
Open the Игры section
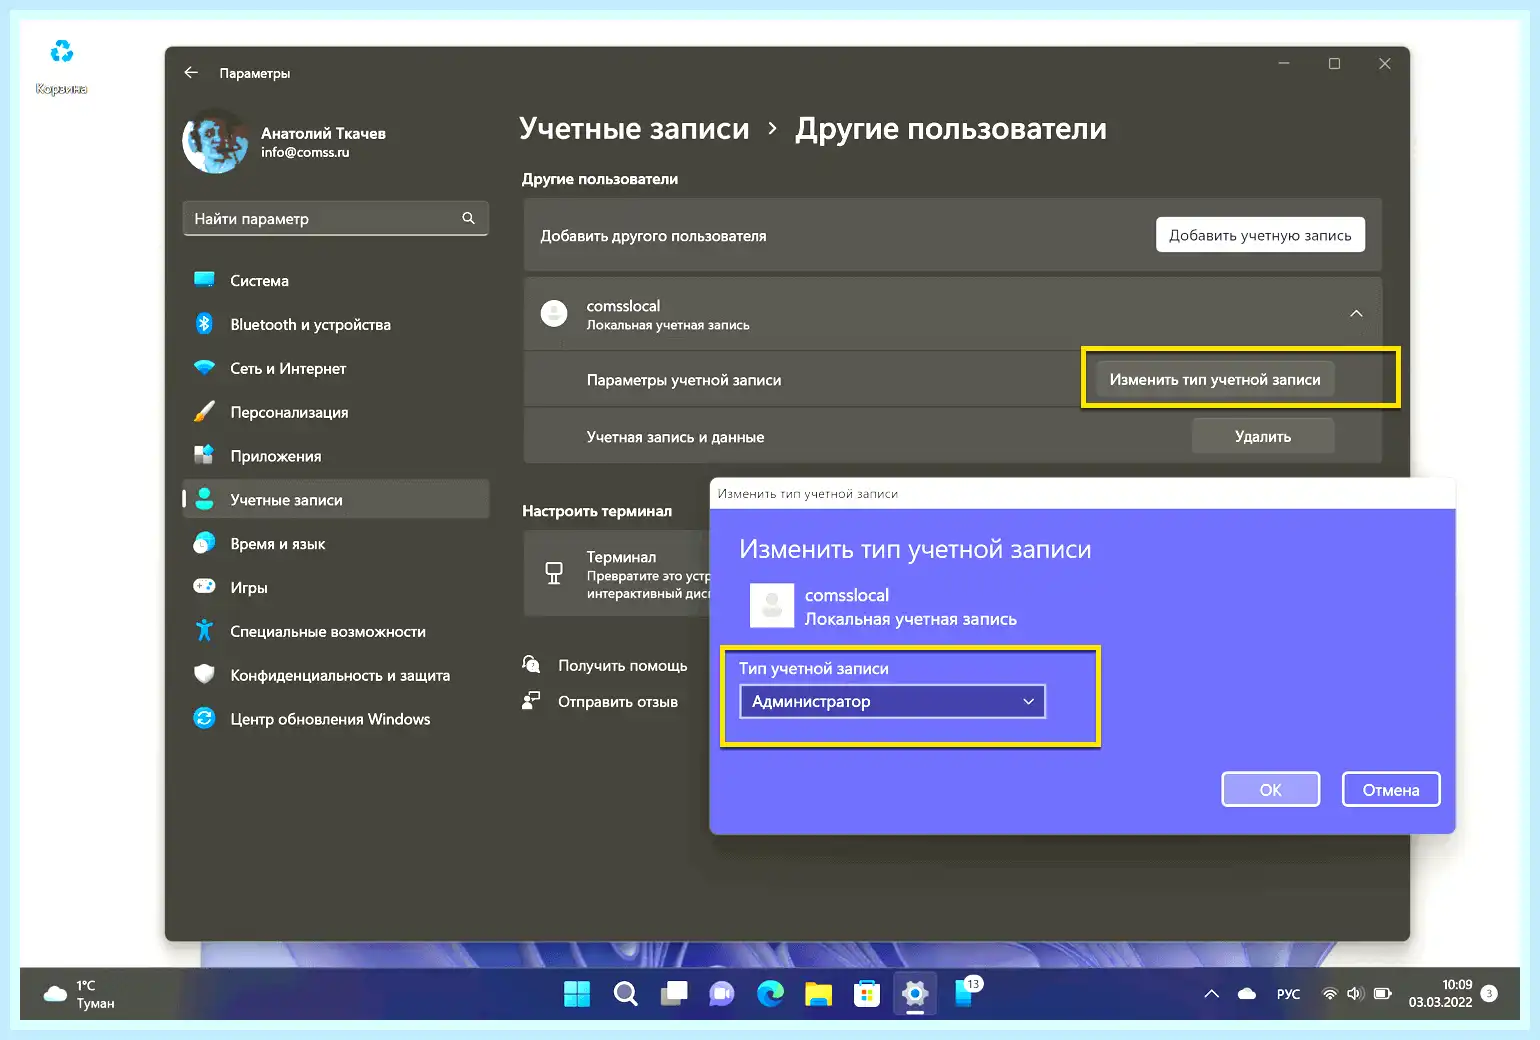click(x=335, y=588)
